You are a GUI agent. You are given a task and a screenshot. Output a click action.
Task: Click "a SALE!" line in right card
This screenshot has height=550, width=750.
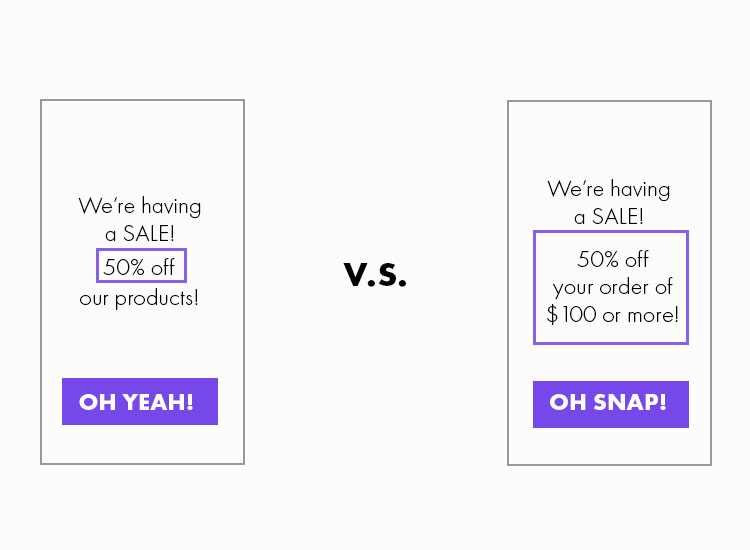click(x=608, y=217)
